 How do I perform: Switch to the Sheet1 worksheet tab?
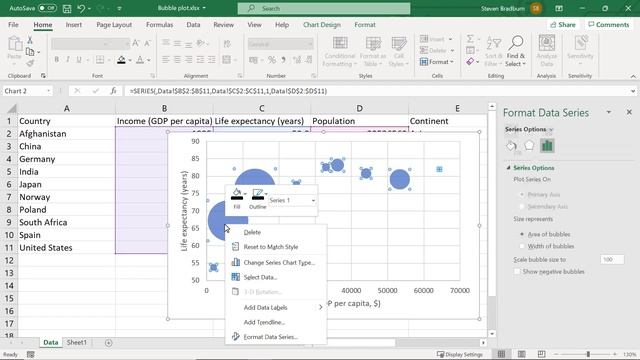click(x=76, y=342)
